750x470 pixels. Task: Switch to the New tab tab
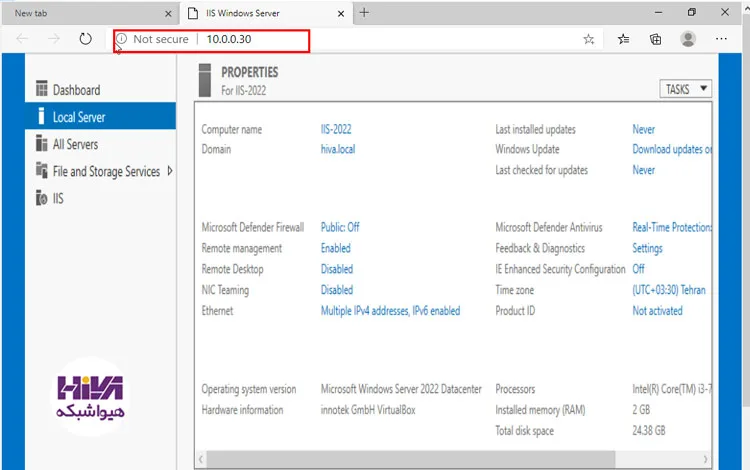[89, 13]
